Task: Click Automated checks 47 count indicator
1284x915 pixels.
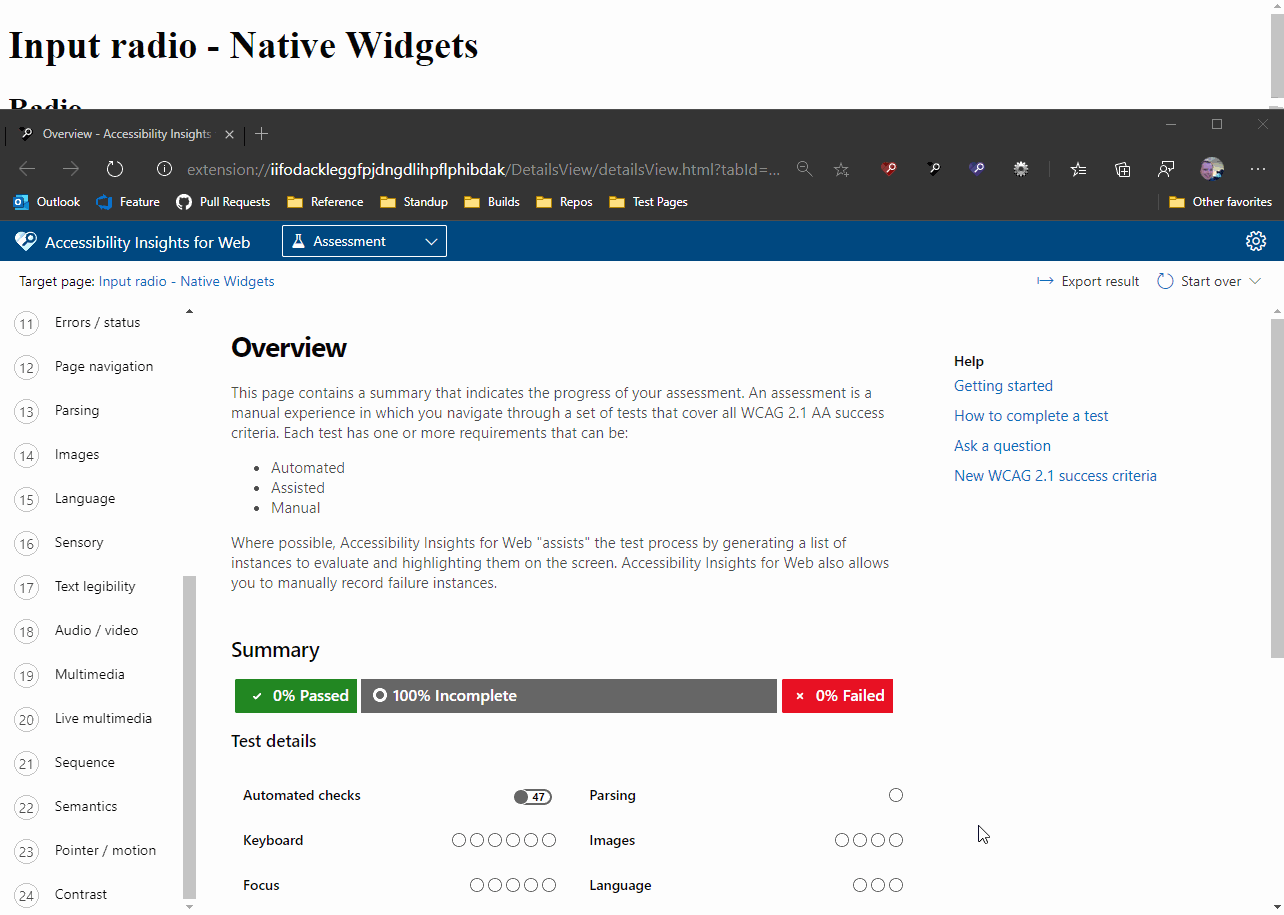Action: (533, 797)
